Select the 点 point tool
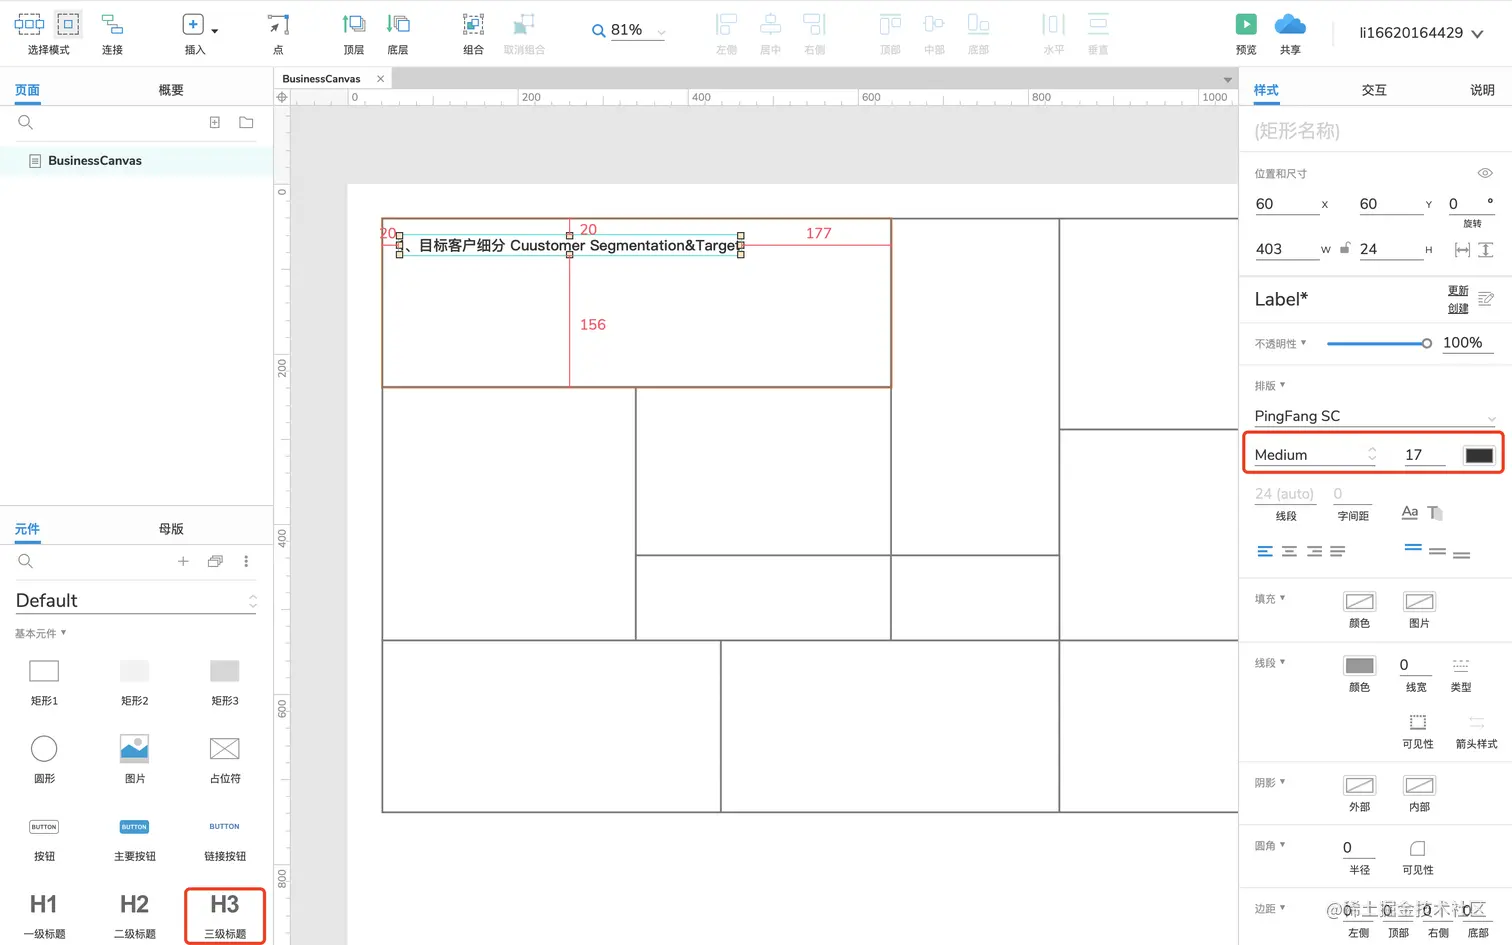Screen dimensions: 1512x945 tap(278, 24)
